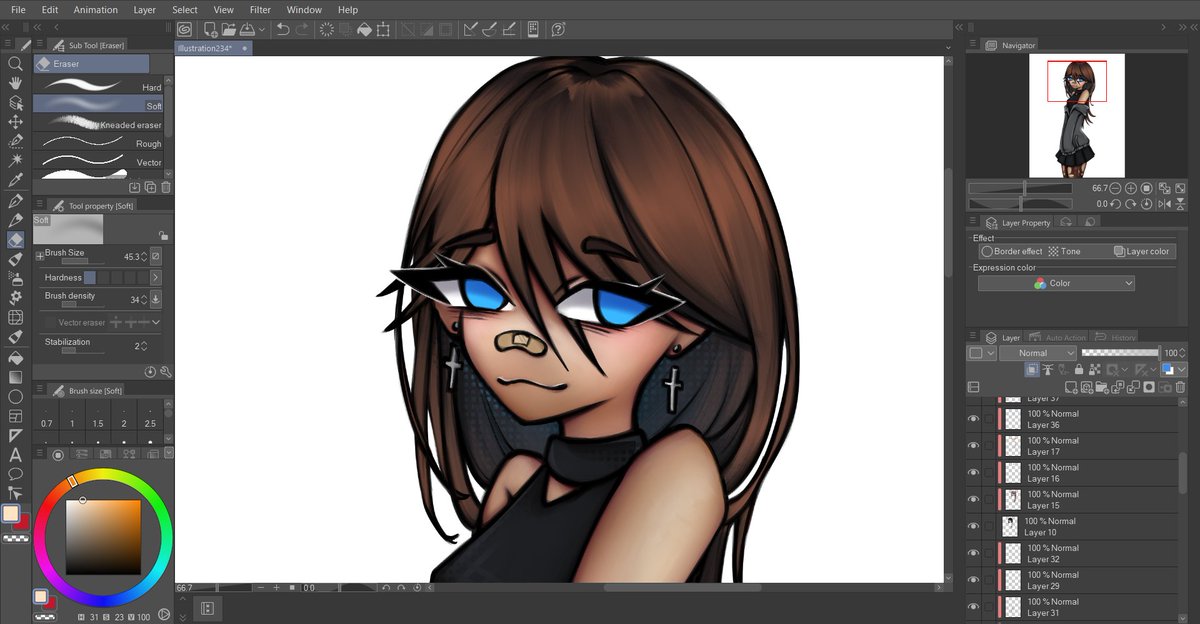Toggle the layer lock icon
The width and height of the screenshot is (1200, 624).
(x=1078, y=370)
